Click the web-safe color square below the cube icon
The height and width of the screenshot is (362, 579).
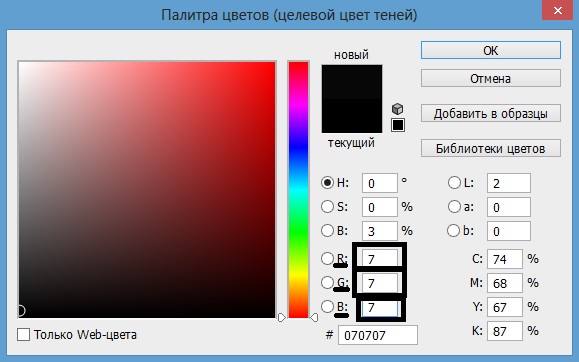pyautogui.click(x=398, y=125)
